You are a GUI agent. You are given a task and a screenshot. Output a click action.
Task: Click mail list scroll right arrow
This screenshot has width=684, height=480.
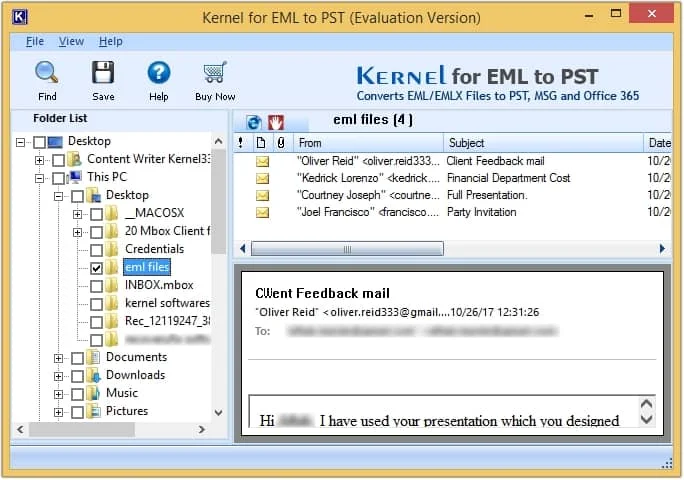662,249
